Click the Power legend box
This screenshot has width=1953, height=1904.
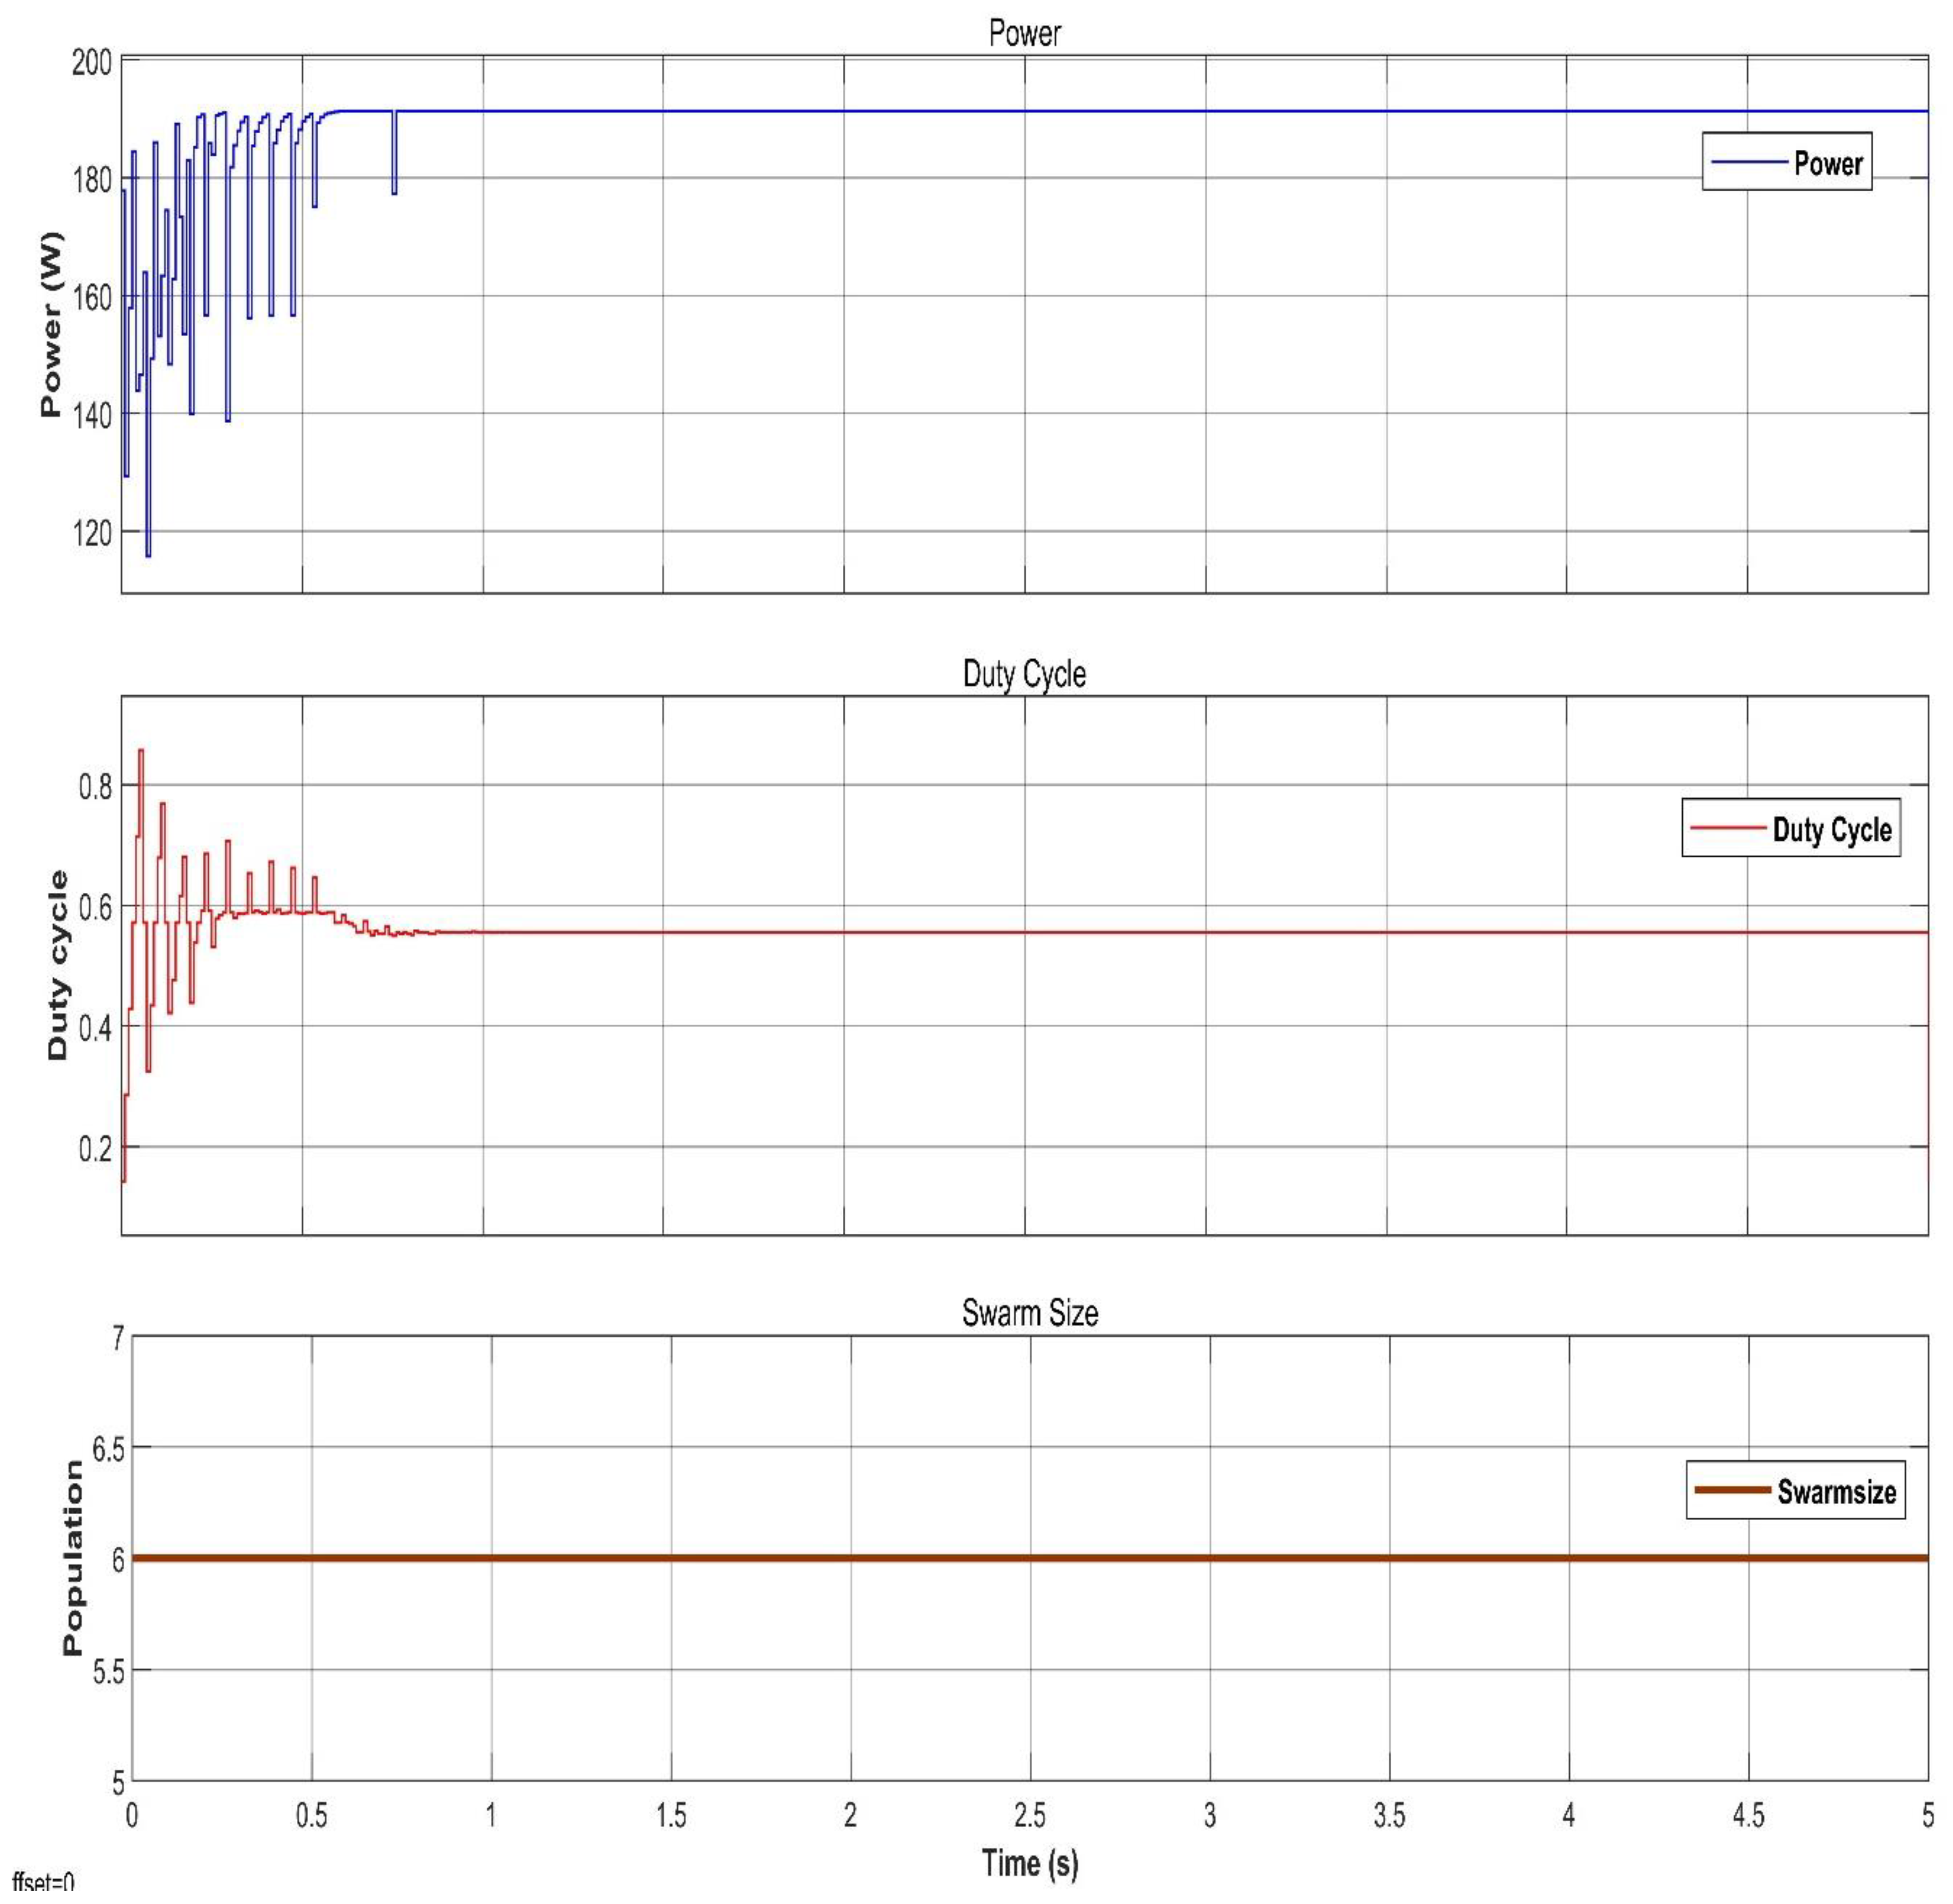click(1786, 161)
